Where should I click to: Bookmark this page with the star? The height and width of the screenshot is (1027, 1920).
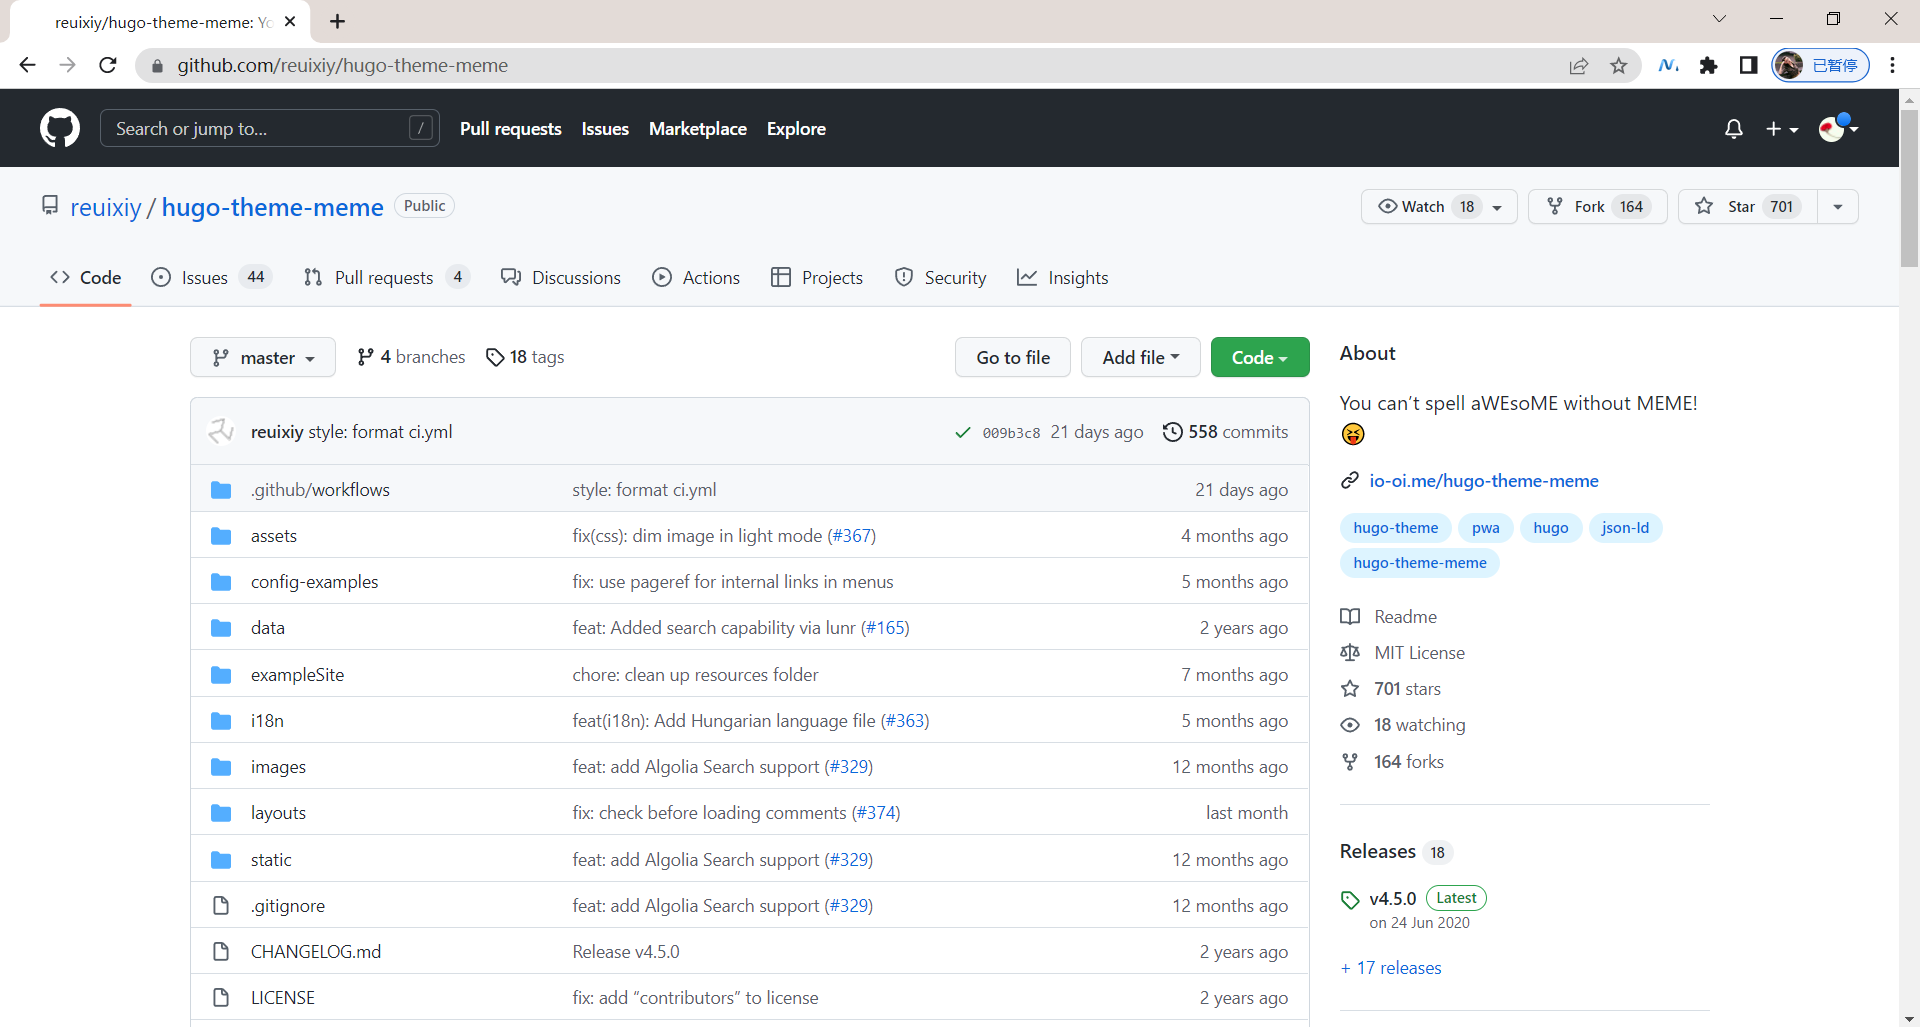pos(1619,66)
